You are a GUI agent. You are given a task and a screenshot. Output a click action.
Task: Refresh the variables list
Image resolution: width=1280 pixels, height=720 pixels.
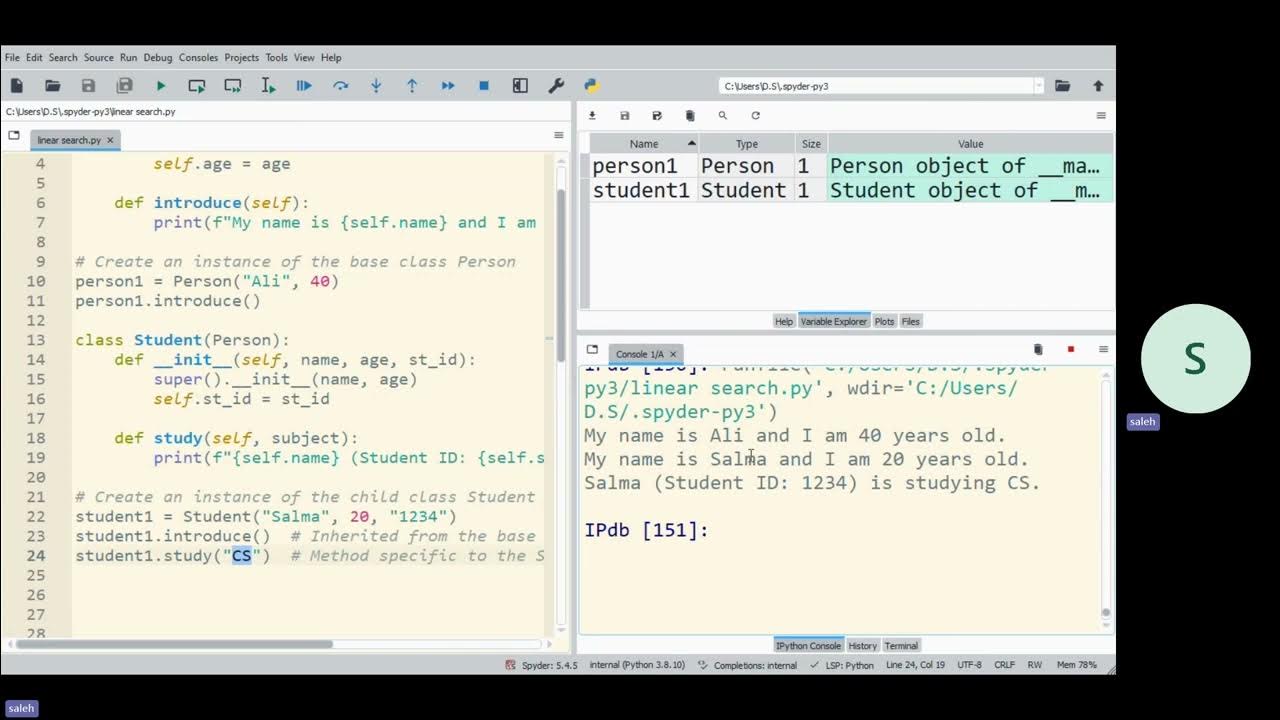coord(755,116)
